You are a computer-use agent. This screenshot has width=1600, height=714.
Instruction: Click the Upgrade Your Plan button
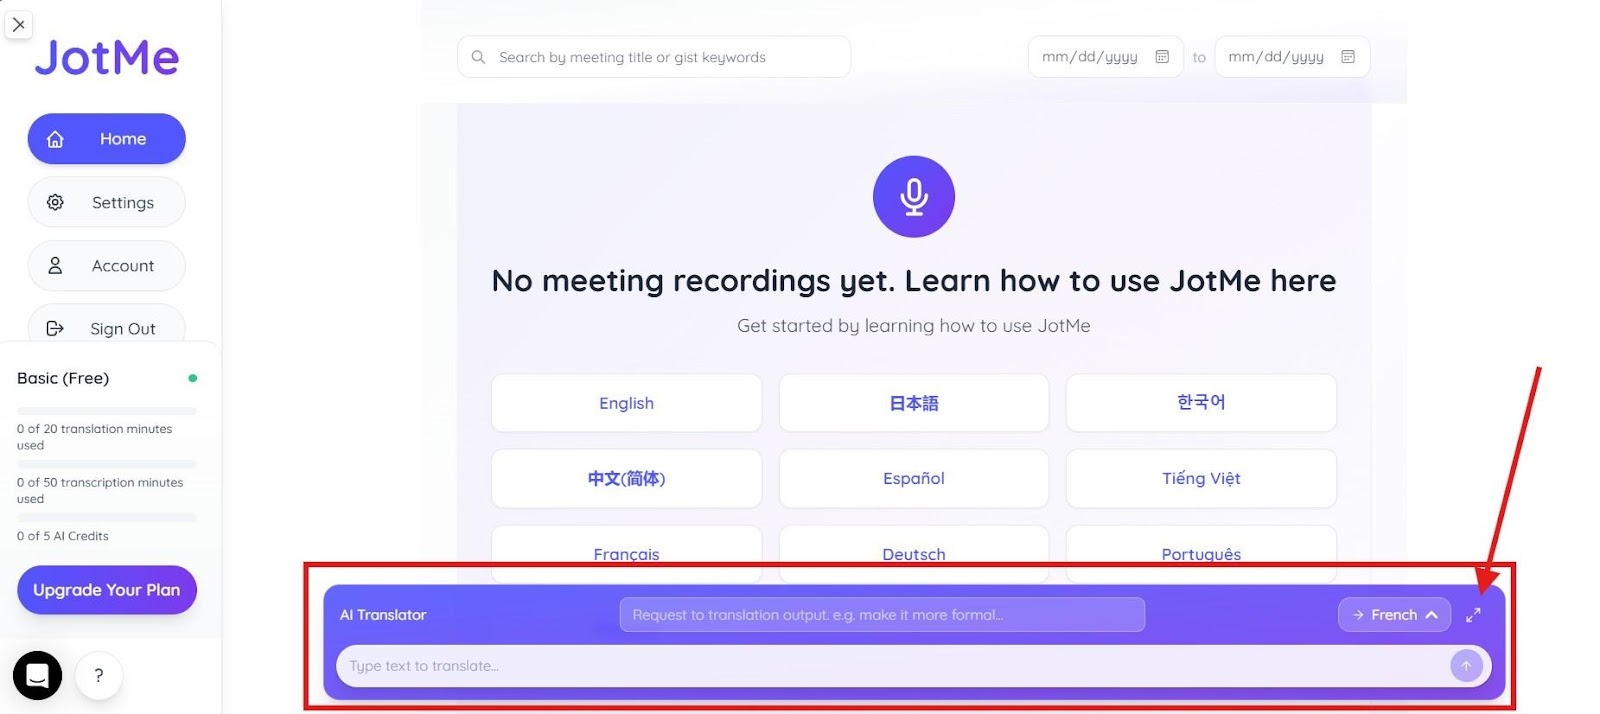pyautogui.click(x=107, y=590)
